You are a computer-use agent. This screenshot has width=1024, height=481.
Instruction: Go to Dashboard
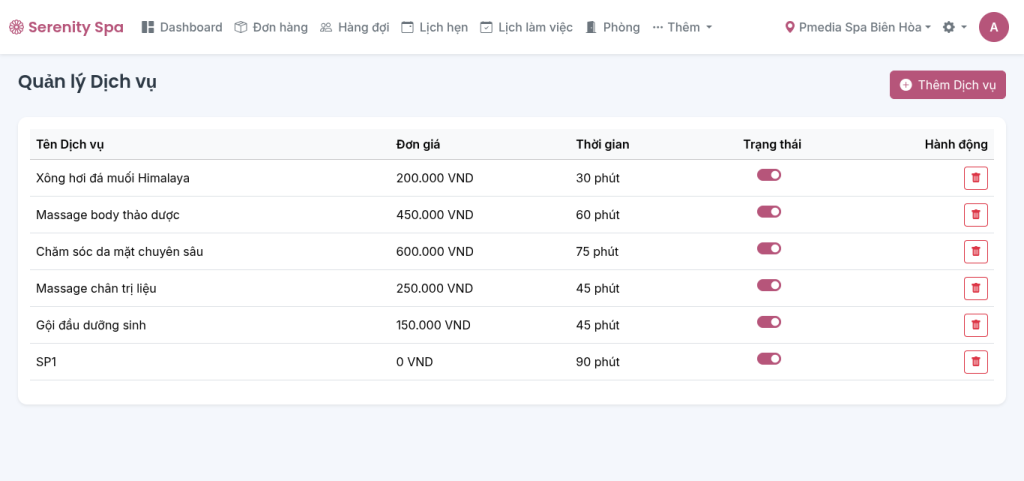pyautogui.click(x=182, y=27)
